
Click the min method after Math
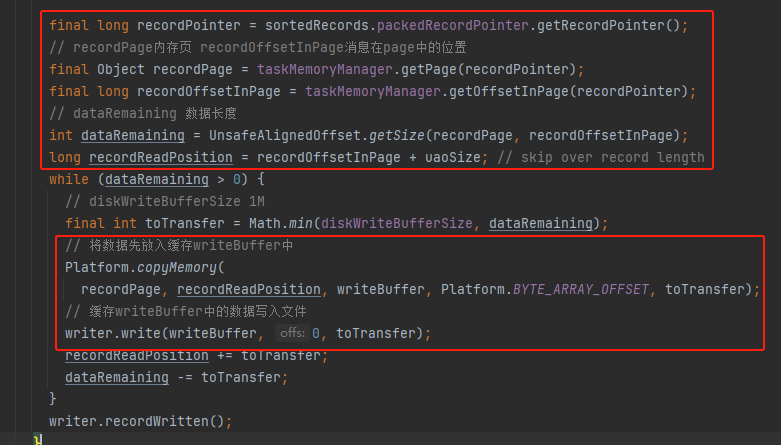point(301,223)
